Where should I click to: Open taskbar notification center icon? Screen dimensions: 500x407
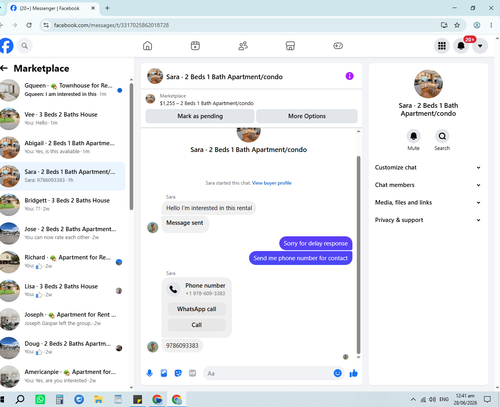(x=488, y=399)
